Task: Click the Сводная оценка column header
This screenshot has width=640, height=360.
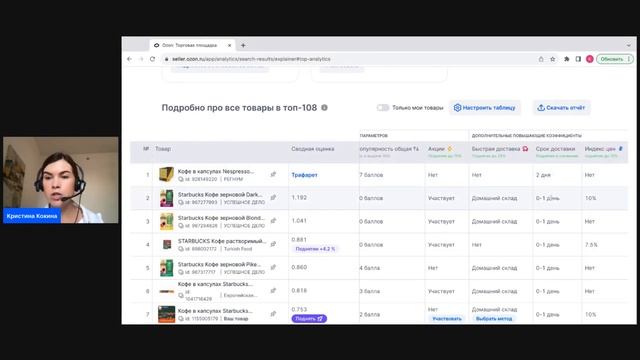Action: point(313,149)
